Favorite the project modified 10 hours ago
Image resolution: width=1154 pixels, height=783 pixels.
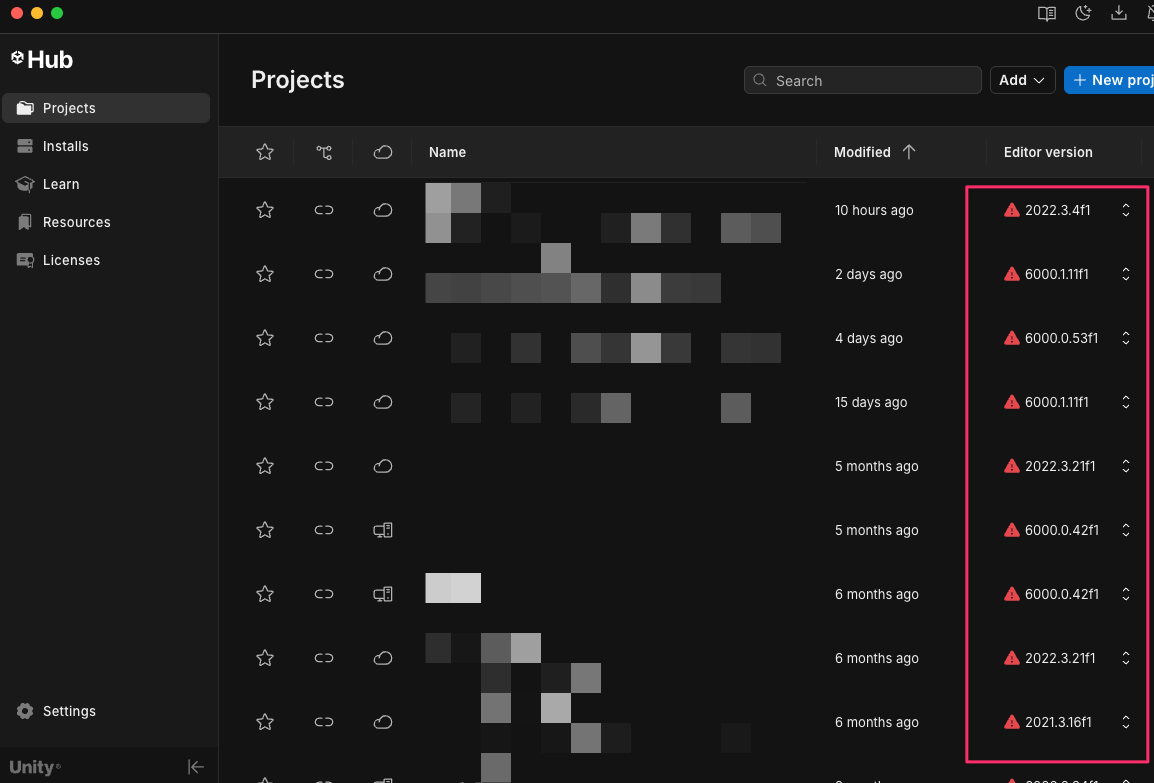[x=265, y=210]
